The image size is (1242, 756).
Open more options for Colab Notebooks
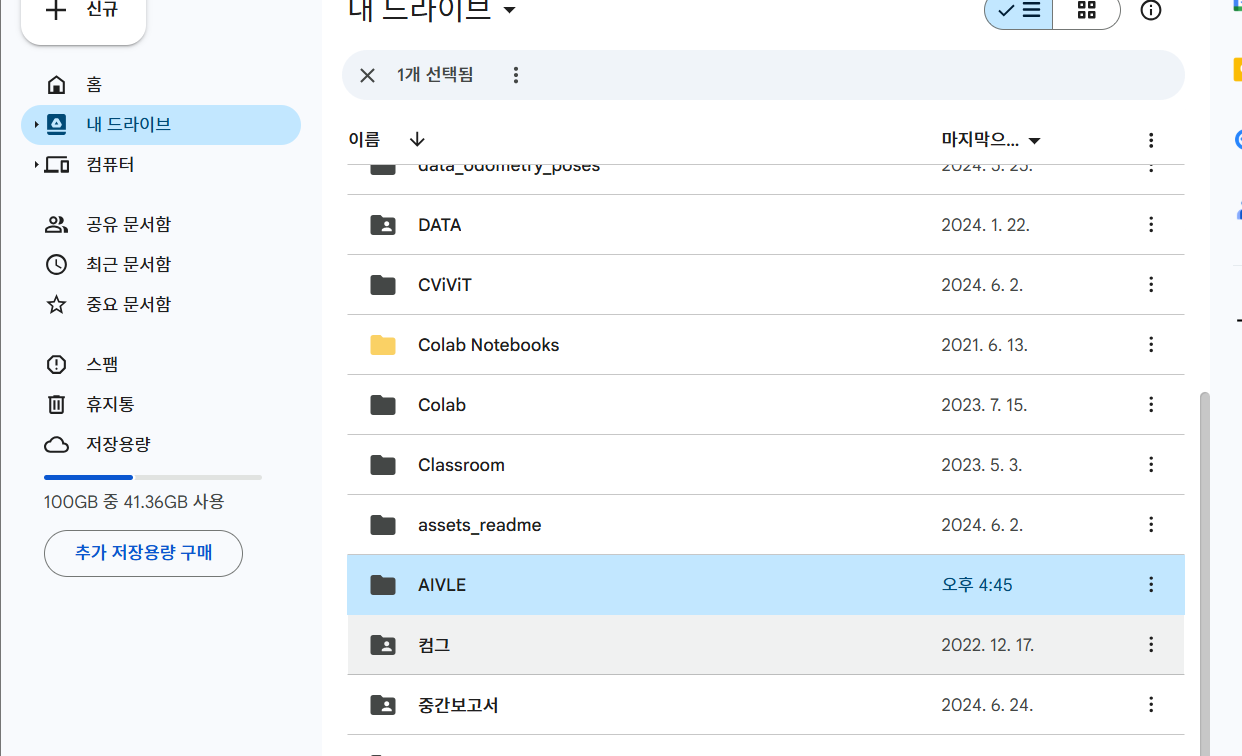tap(1151, 345)
